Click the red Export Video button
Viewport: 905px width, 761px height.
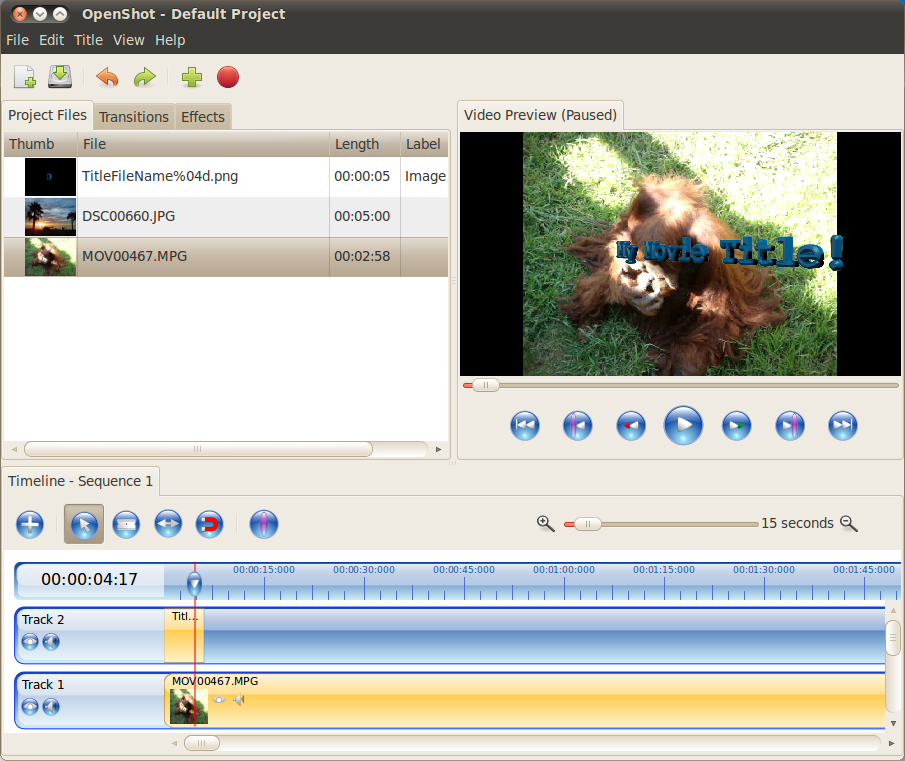click(x=228, y=77)
